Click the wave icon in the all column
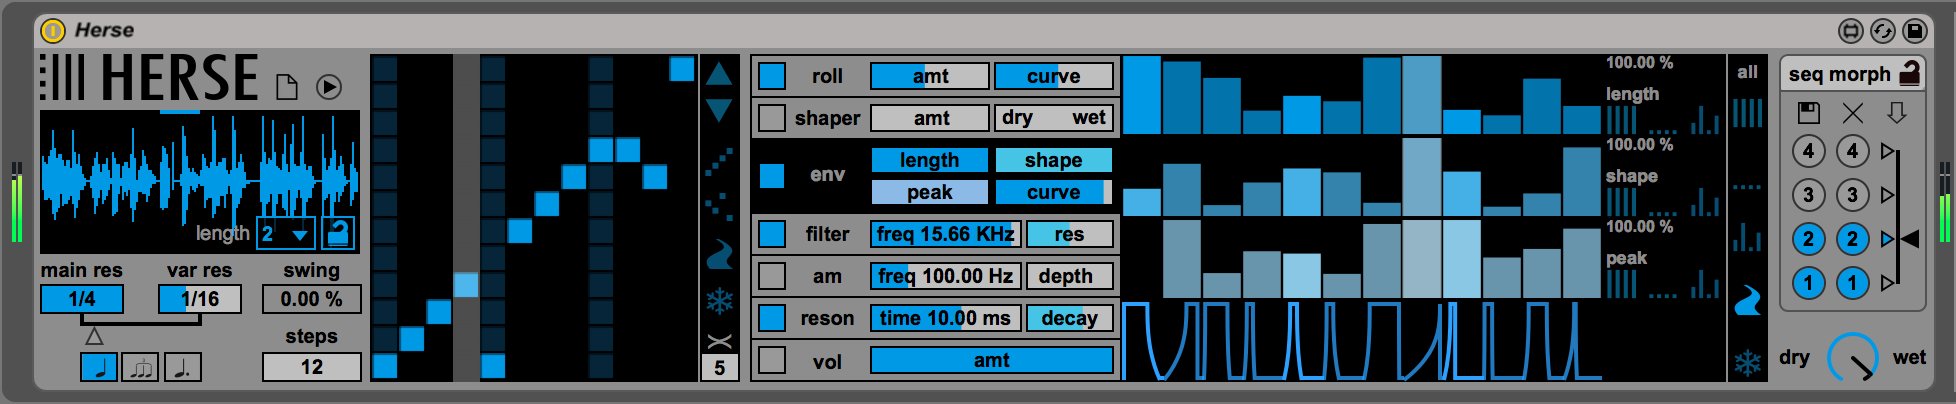The width and height of the screenshot is (1956, 404). point(1747,301)
